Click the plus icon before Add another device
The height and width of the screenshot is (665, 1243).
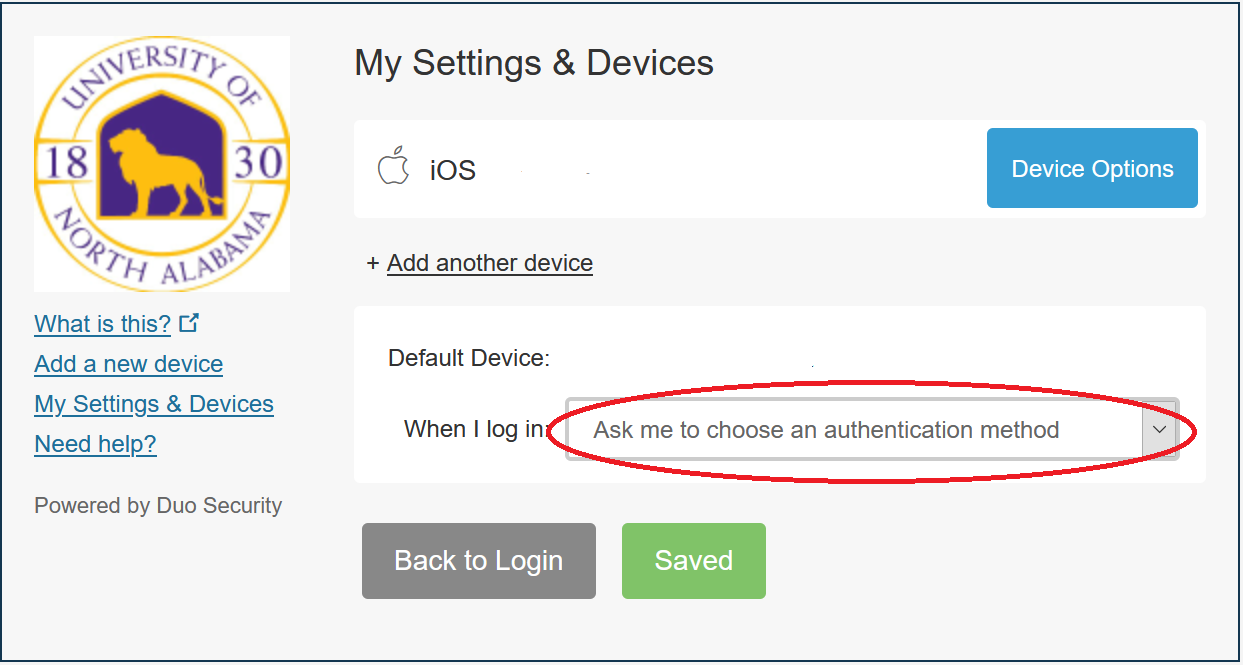(373, 263)
